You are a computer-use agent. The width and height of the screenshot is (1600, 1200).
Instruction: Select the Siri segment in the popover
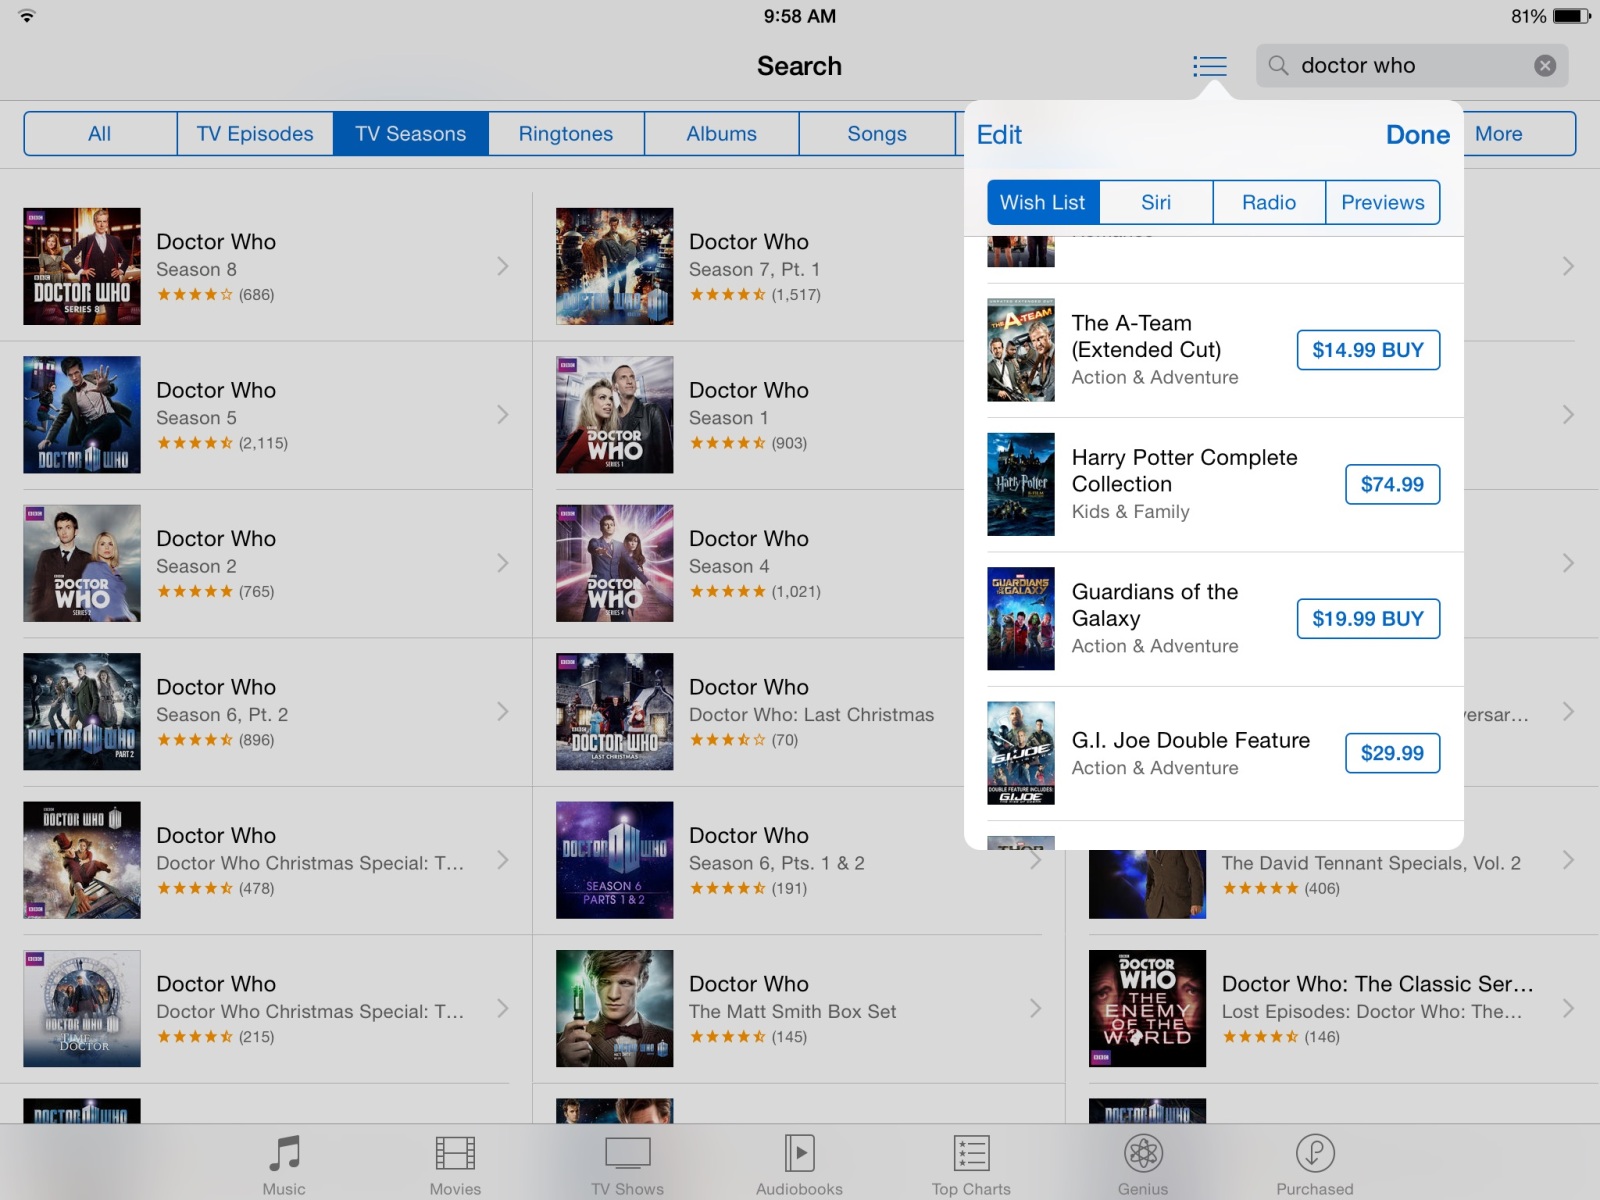point(1156,202)
